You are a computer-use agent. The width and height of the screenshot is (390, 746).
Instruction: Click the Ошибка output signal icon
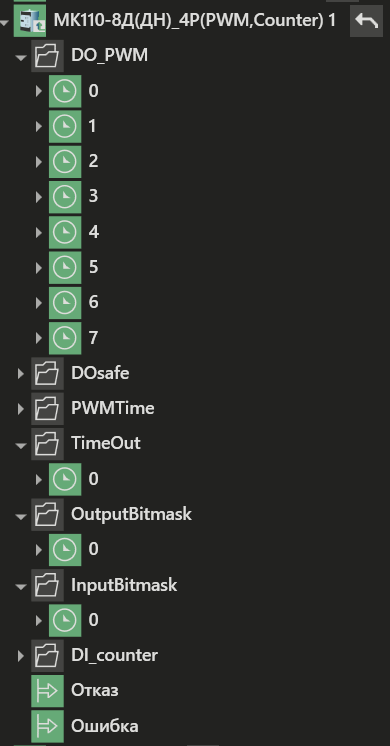(47, 726)
